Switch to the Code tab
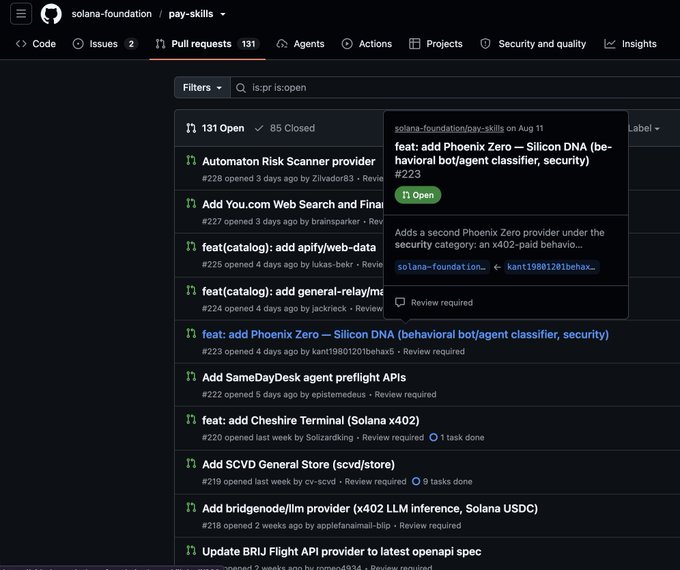This screenshot has height=570, width=680. (x=36, y=44)
